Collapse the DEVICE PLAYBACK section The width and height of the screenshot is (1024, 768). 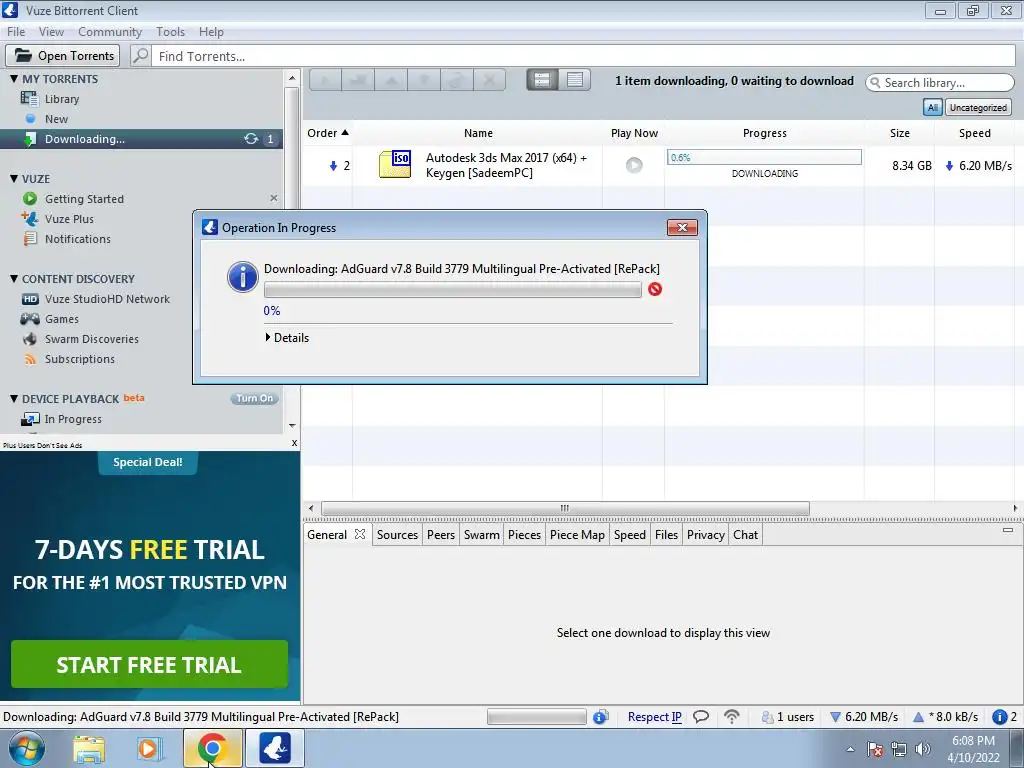(14, 398)
